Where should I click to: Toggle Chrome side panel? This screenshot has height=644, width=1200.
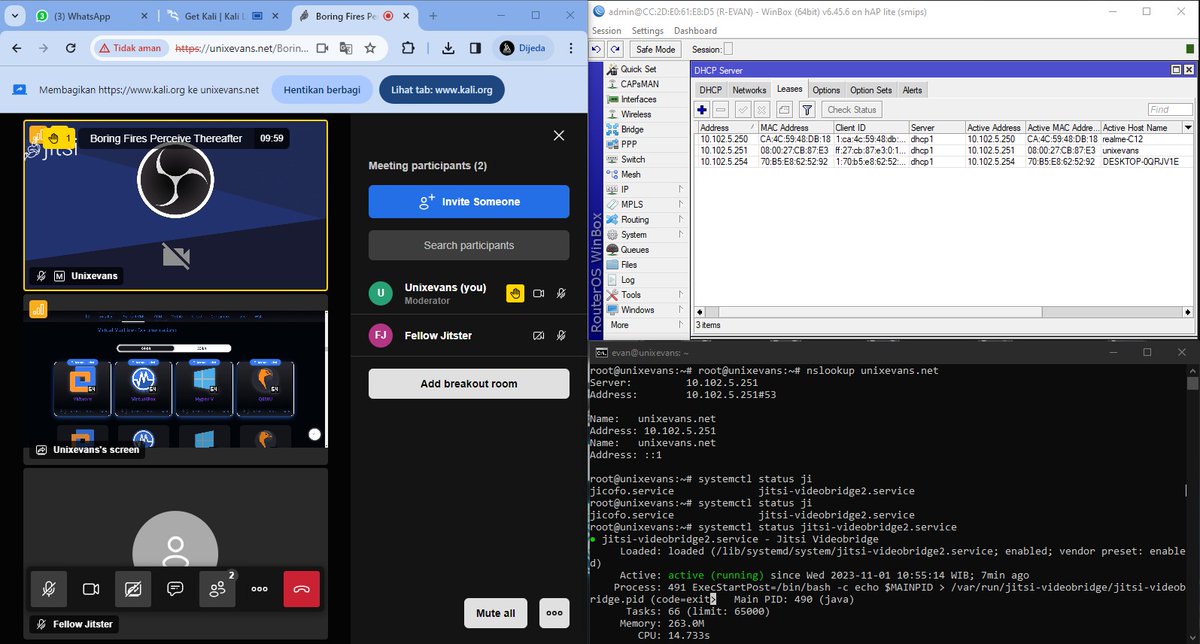click(476, 48)
